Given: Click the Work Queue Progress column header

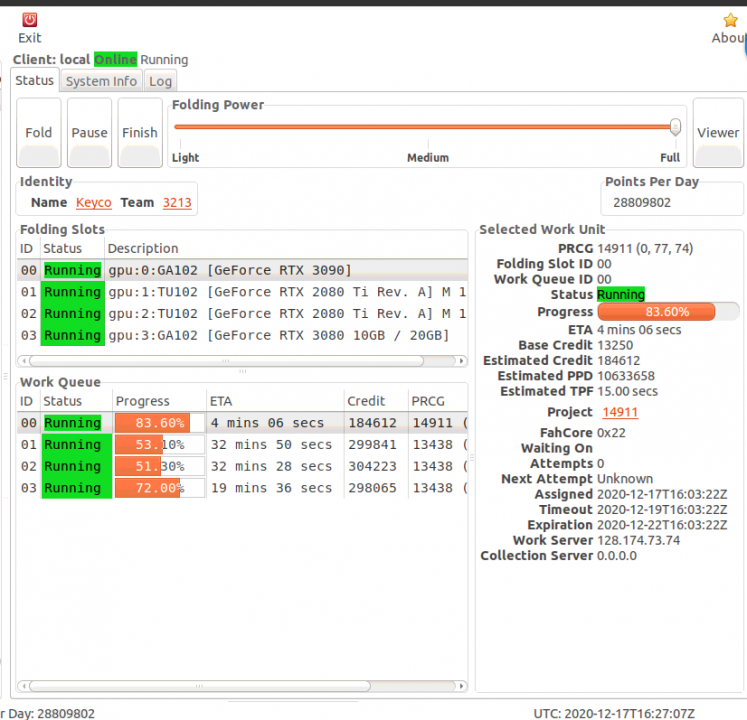Looking at the screenshot, I should click(159, 401).
